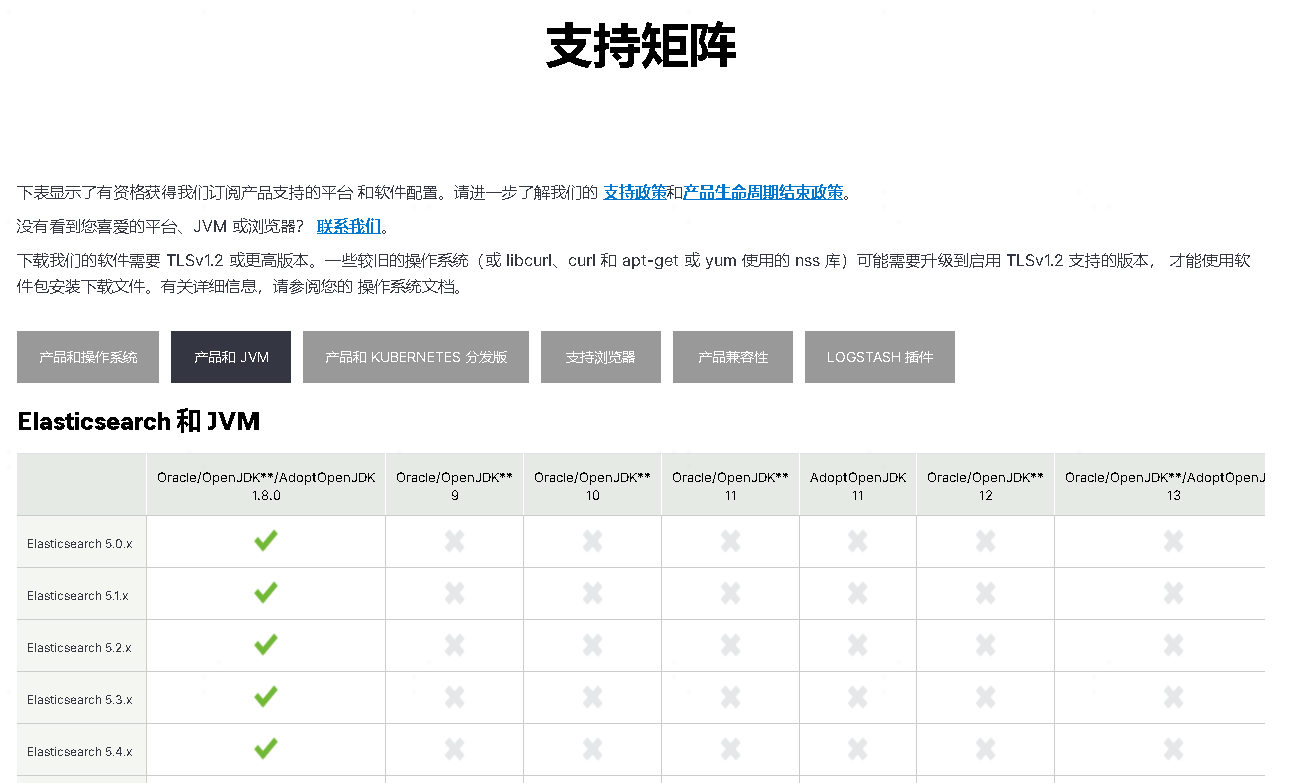Click the JDK 13 cross for Elasticsearch 5.2.x

pyautogui.click(x=1174, y=645)
